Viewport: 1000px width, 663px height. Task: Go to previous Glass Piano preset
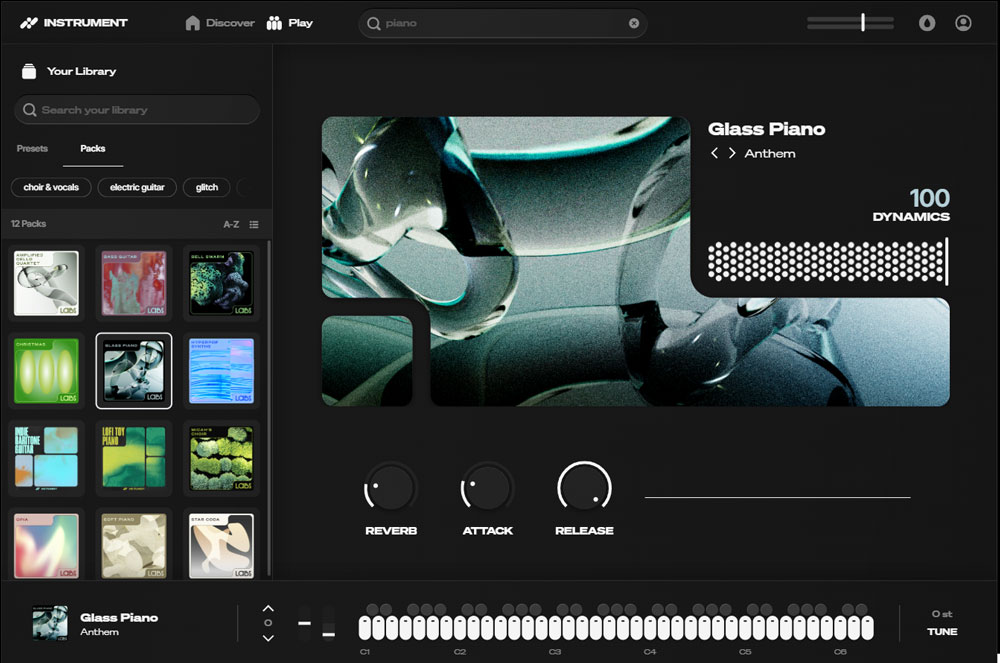click(714, 154)
